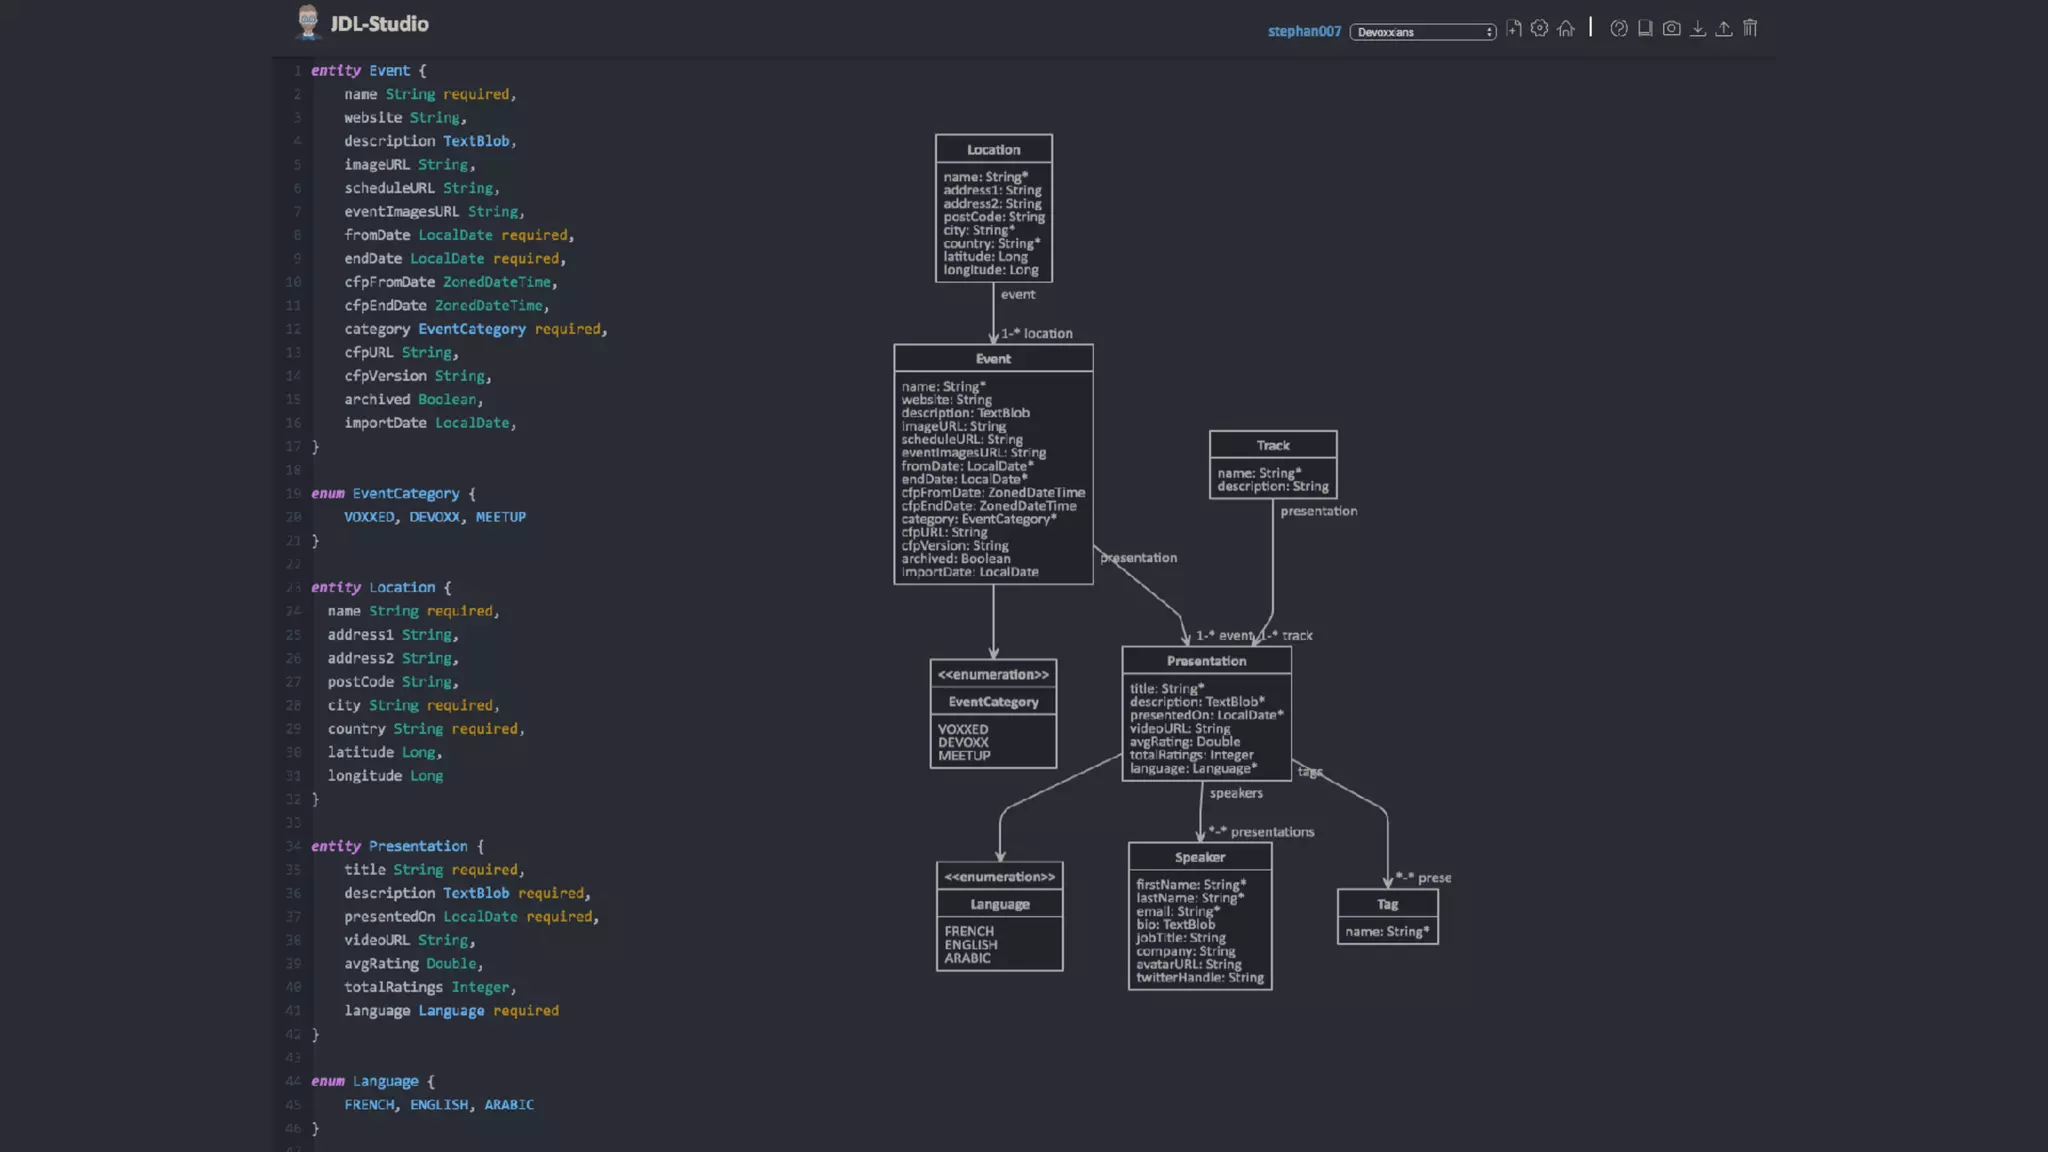The image size is (2048, 1152).
Task: Click the download arrow icon
Action: [x=1698, y=29]
